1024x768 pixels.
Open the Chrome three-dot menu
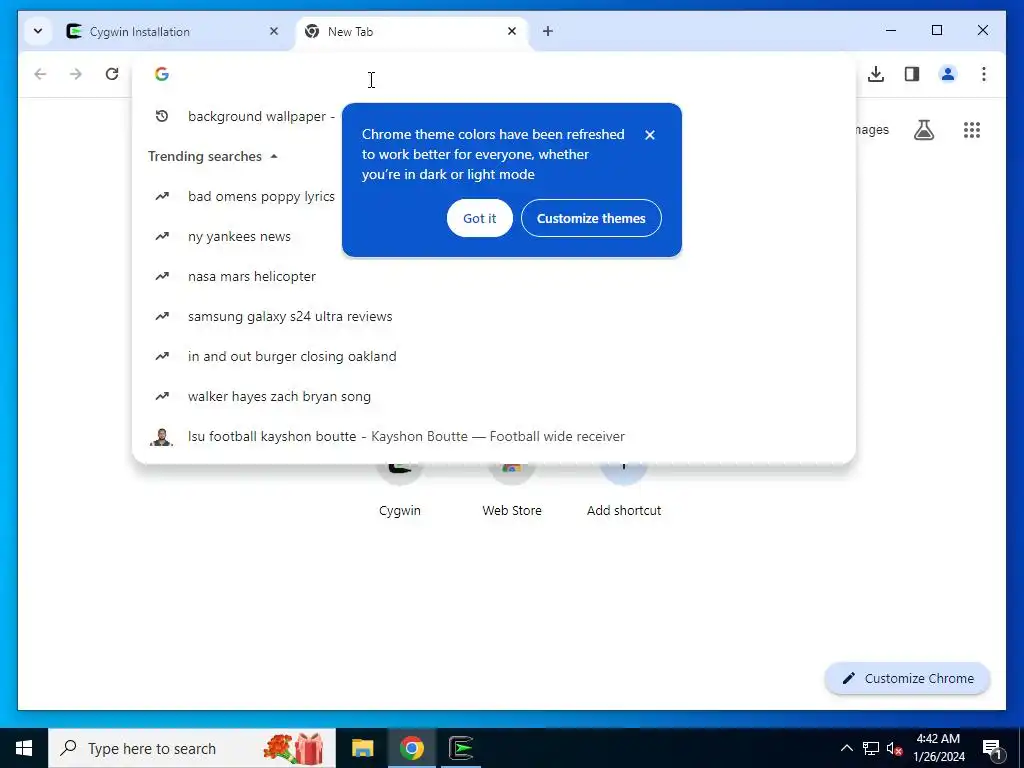(x=984, y=74)
